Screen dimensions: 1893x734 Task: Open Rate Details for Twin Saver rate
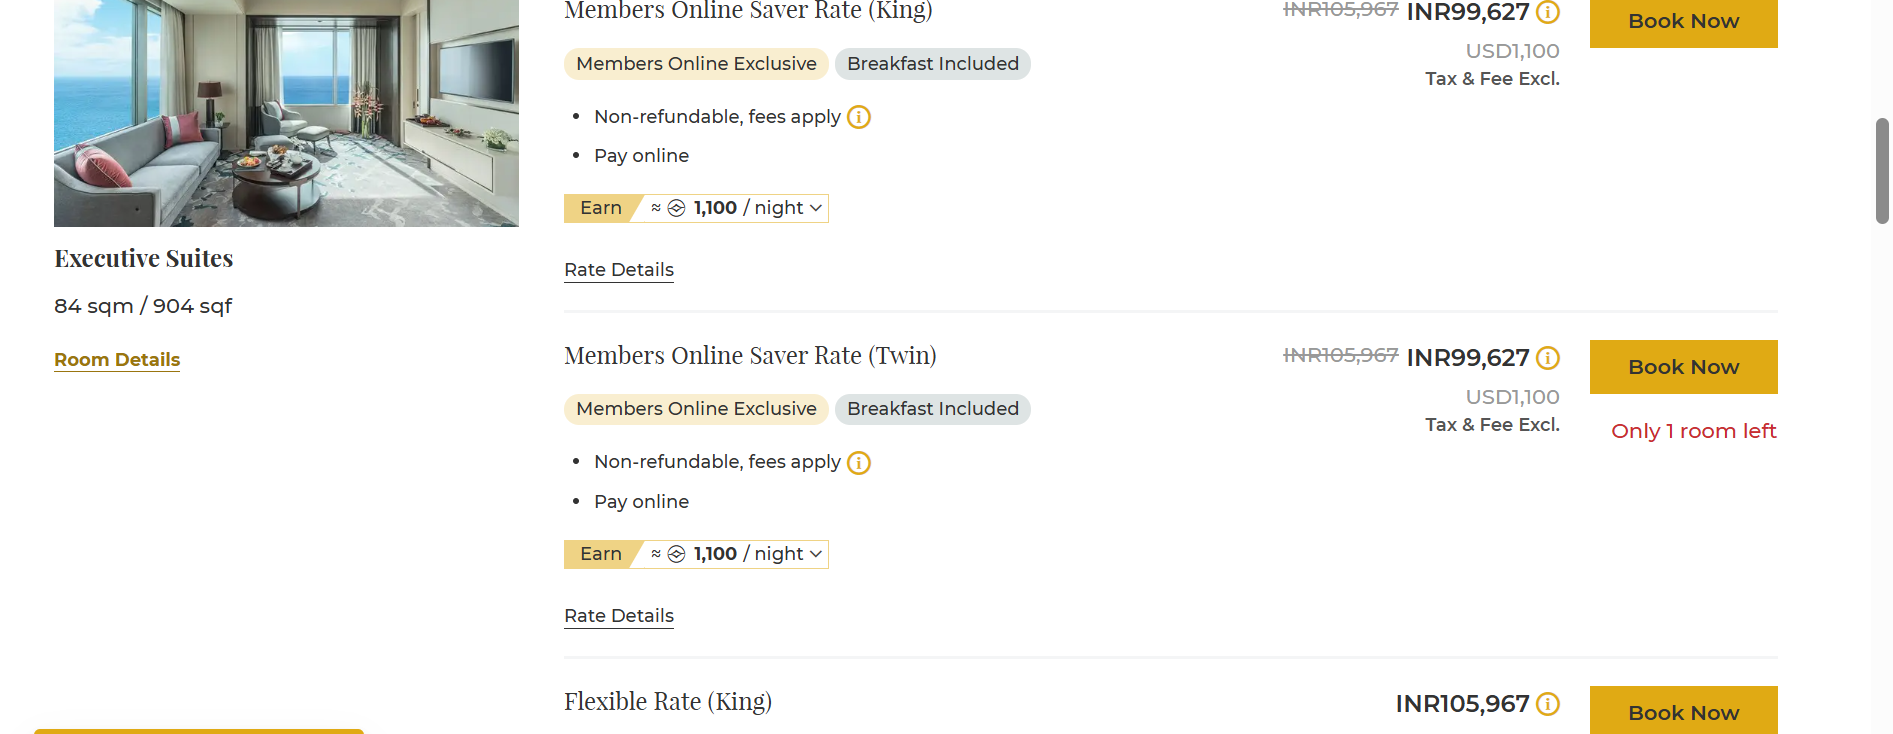619,616
